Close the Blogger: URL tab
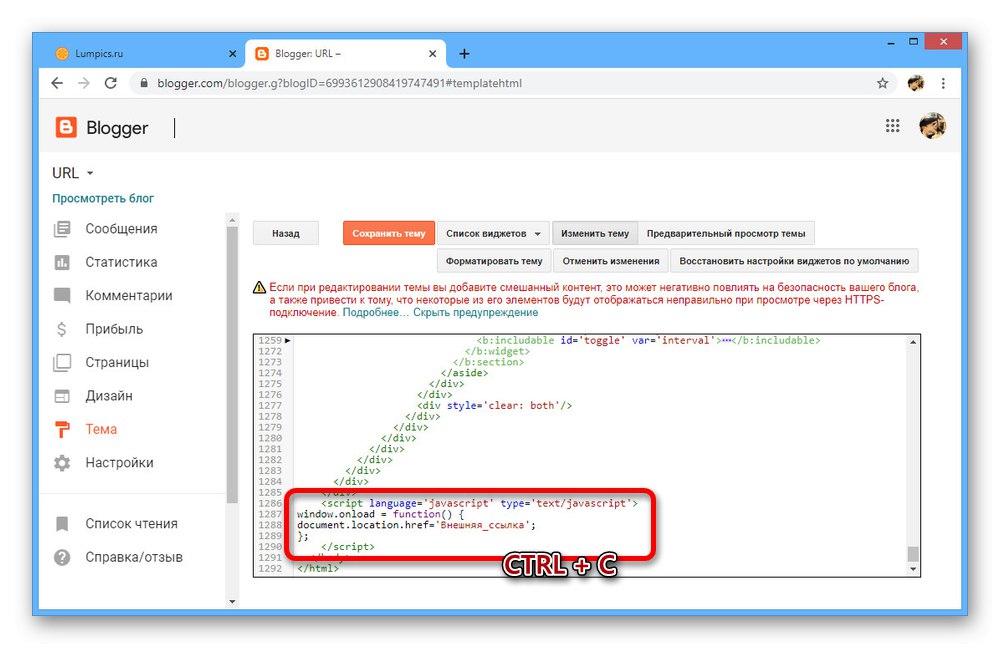1000x648 pixels. (432, 54)
